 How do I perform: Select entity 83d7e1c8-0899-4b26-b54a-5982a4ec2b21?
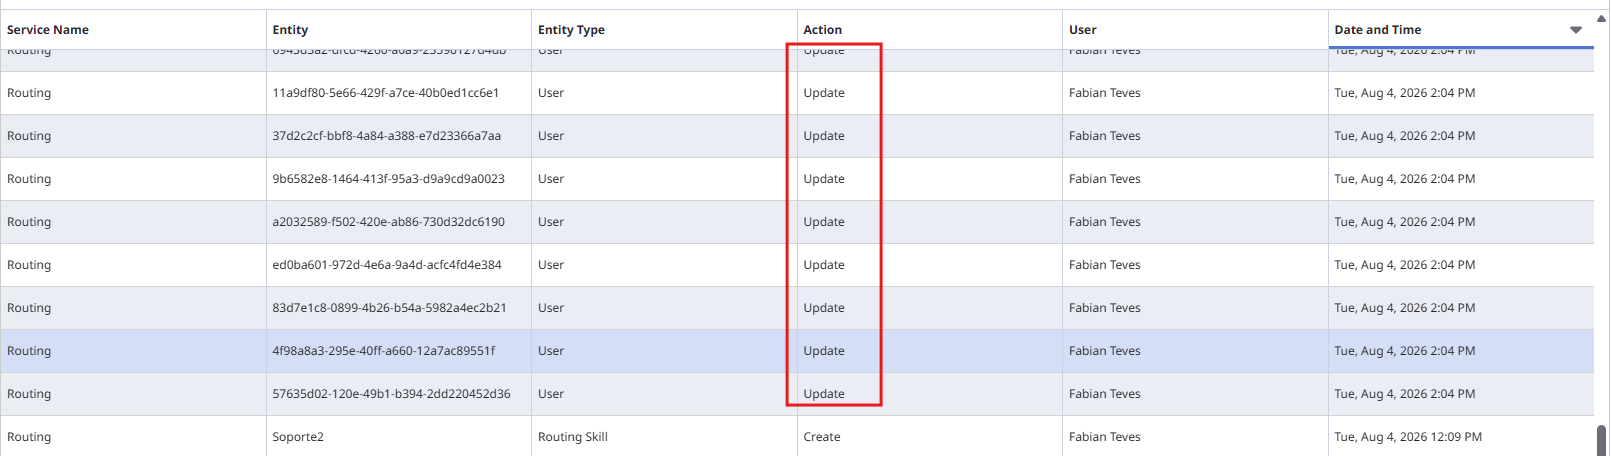click(390, 308)
